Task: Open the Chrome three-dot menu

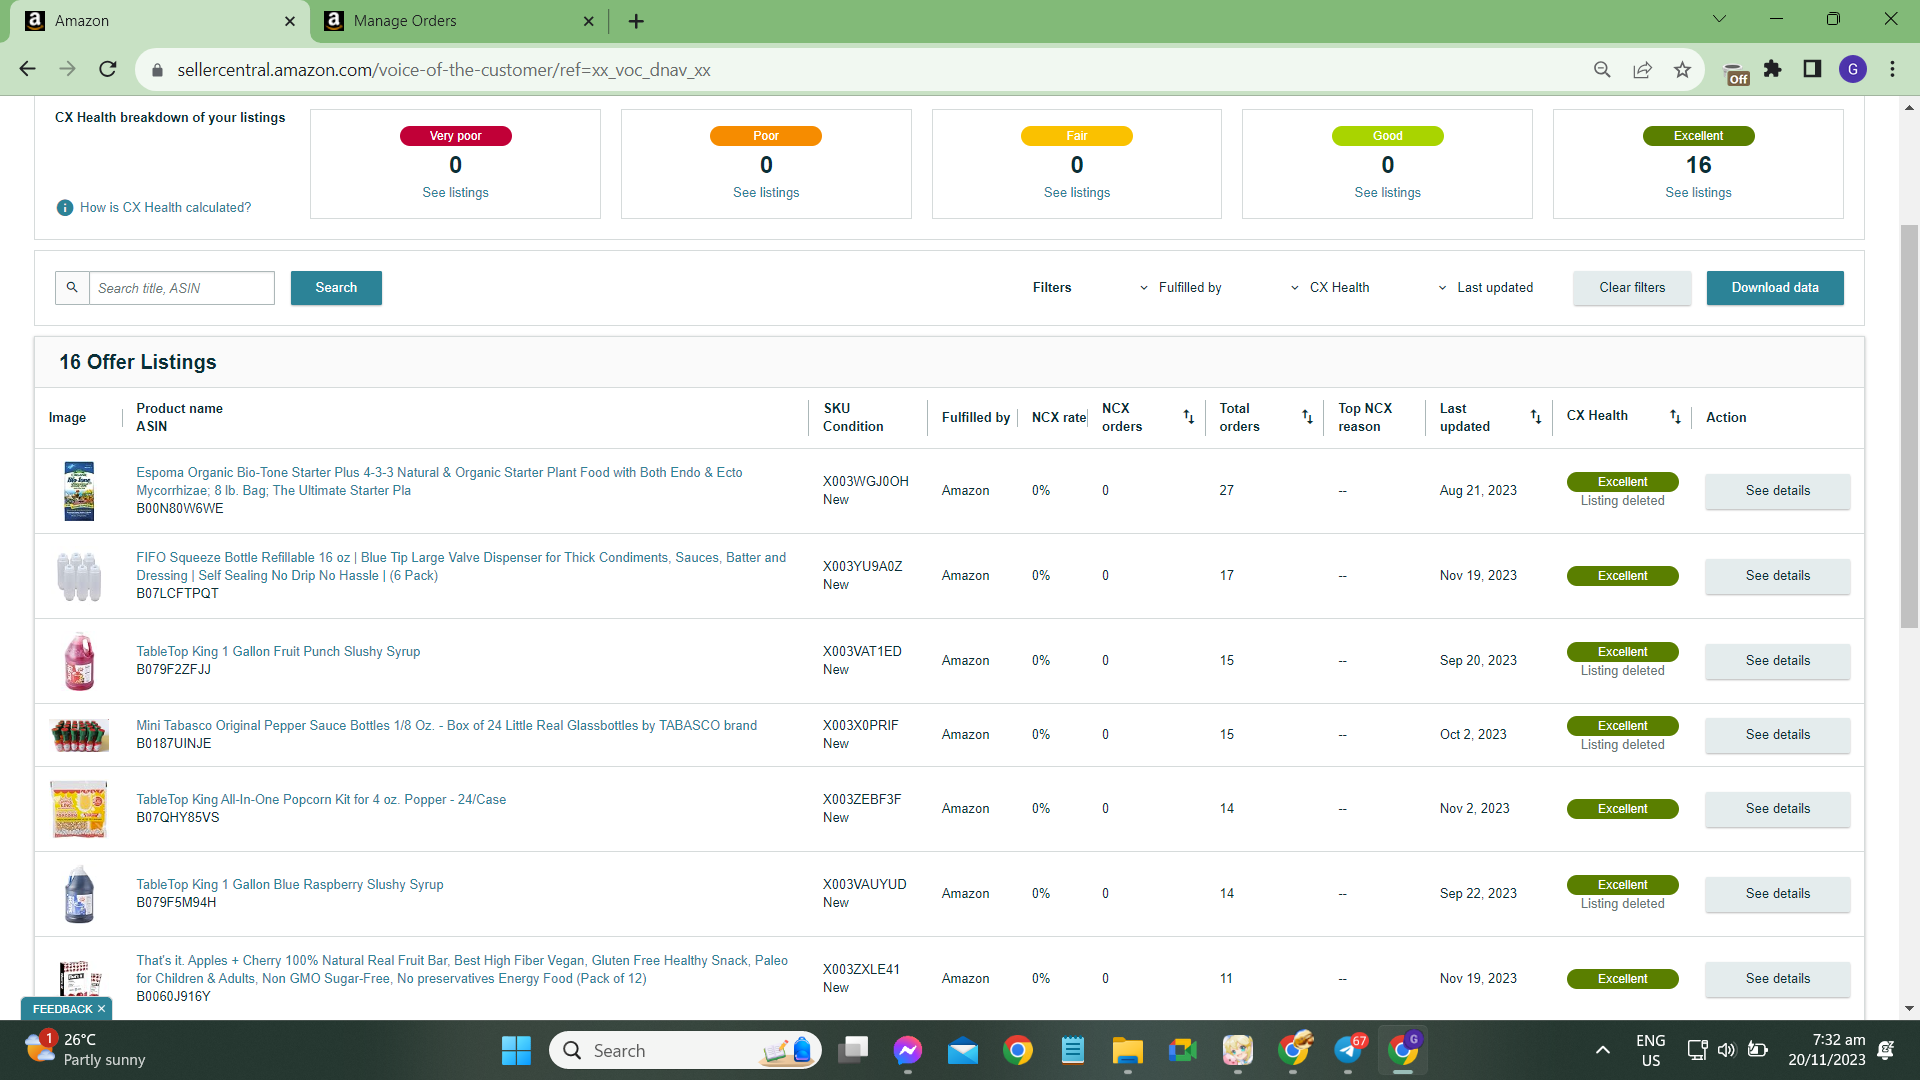Action: pyautogui.click(x=1892, y=69)
